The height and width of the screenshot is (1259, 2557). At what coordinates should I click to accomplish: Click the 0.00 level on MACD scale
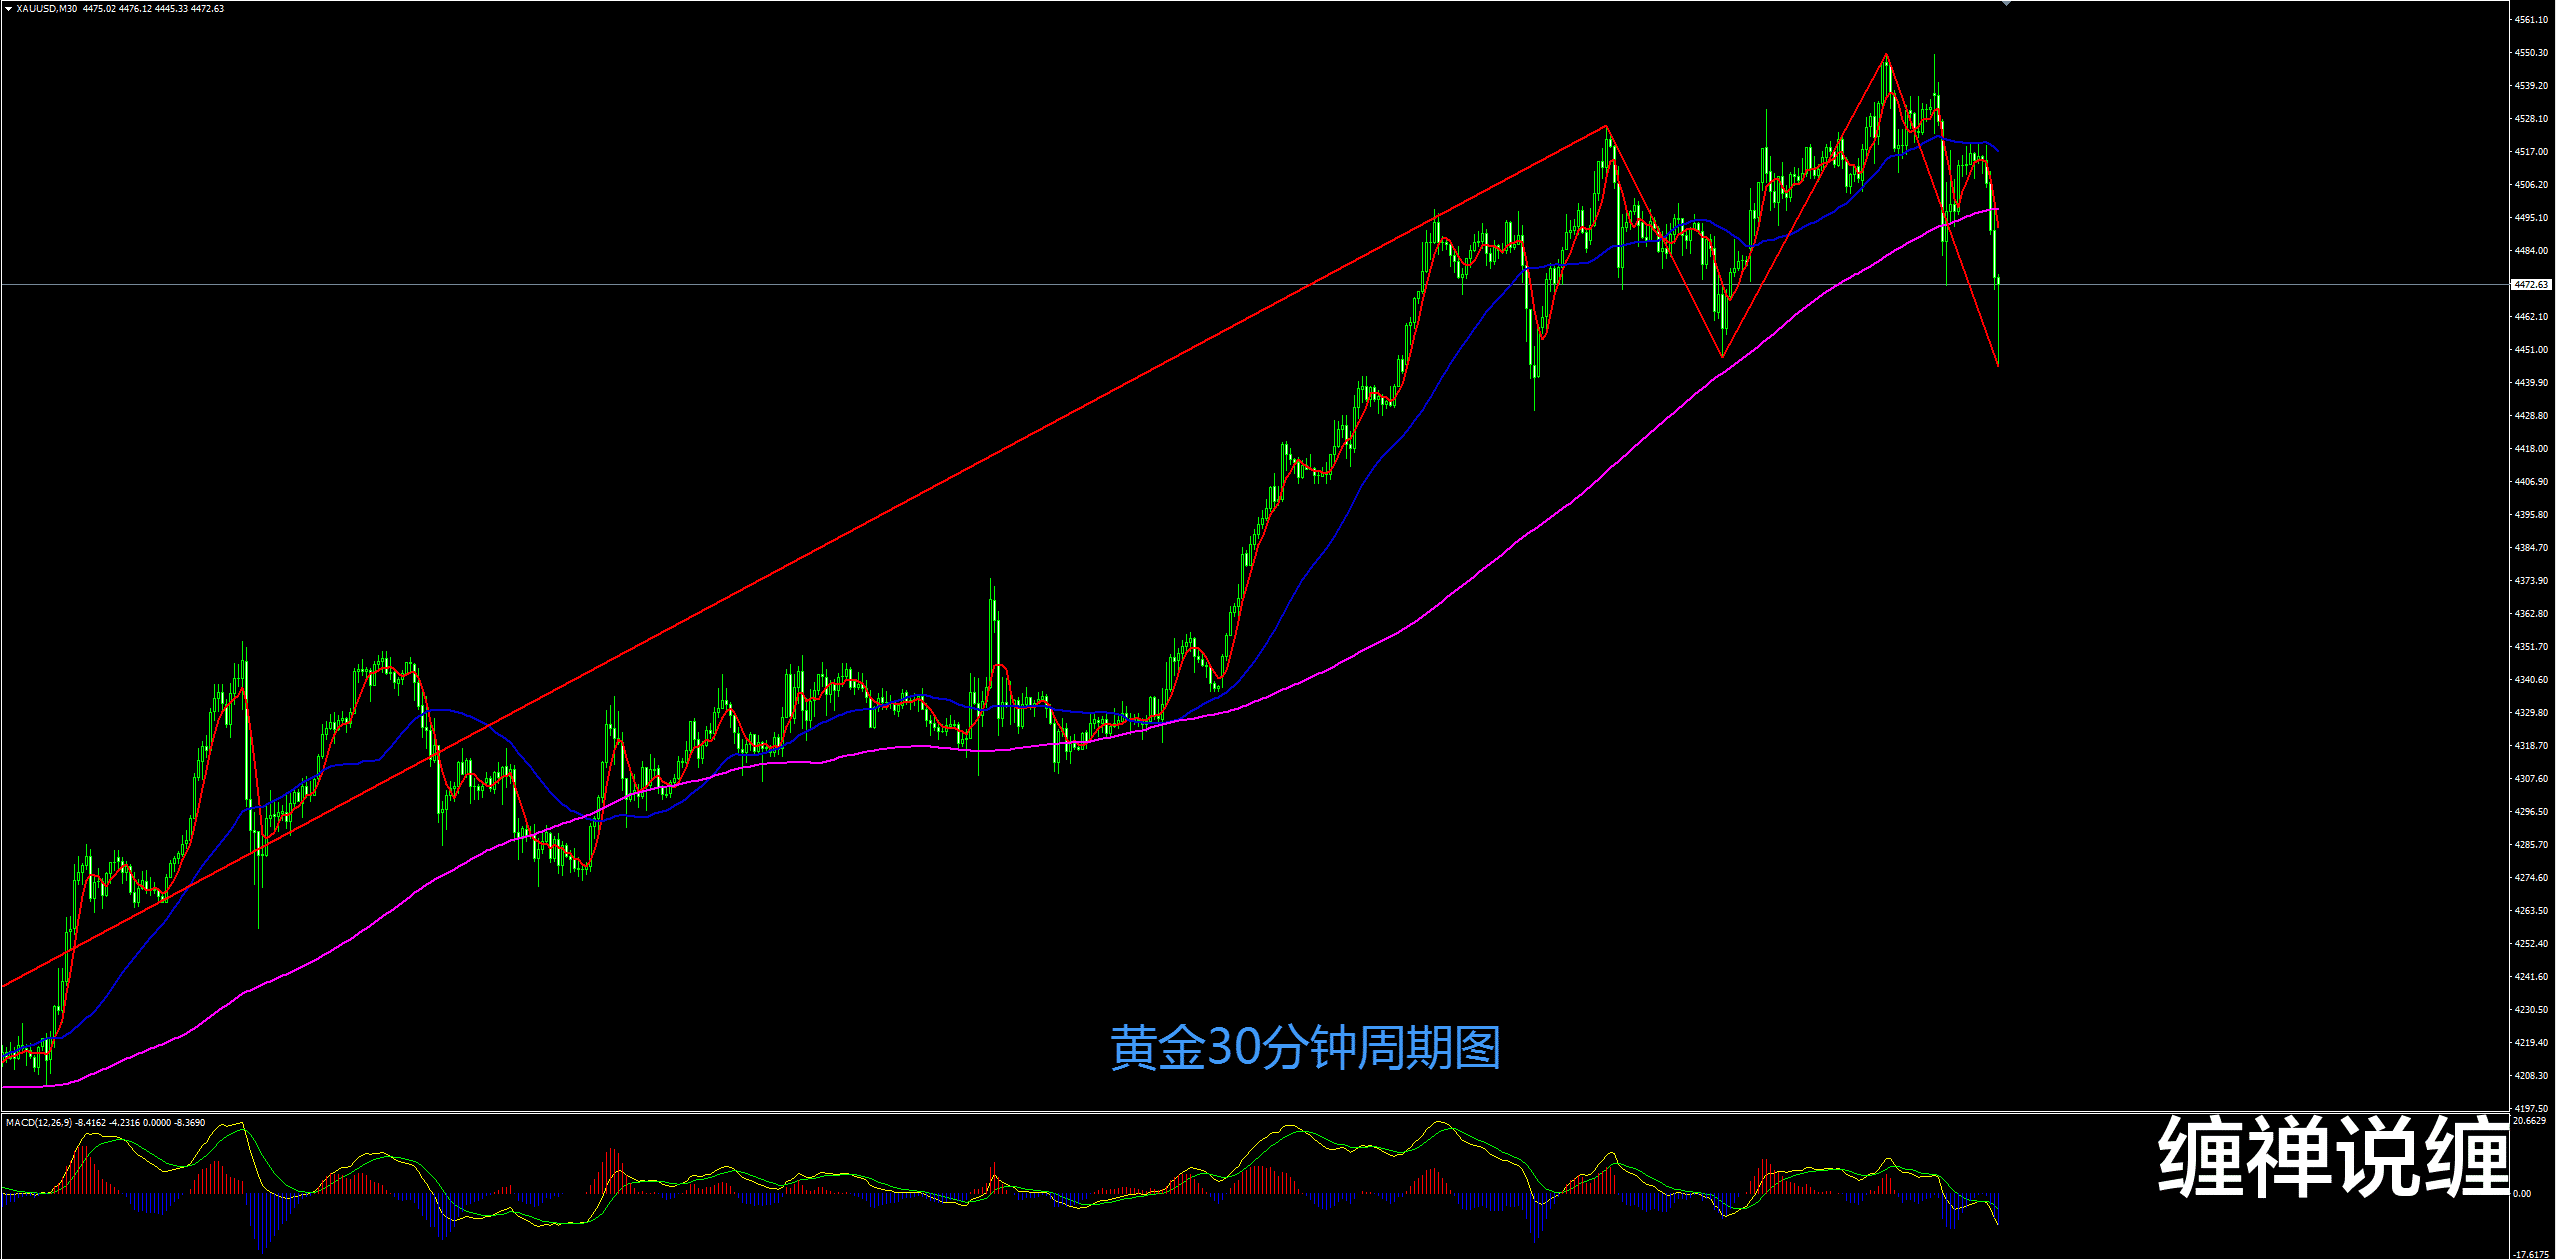pos(2523,1194)
